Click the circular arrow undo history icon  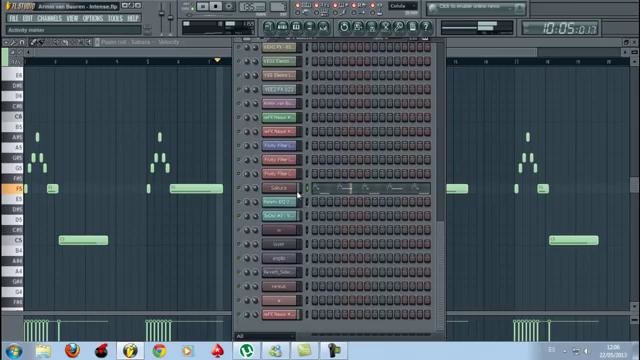(344, 27)
